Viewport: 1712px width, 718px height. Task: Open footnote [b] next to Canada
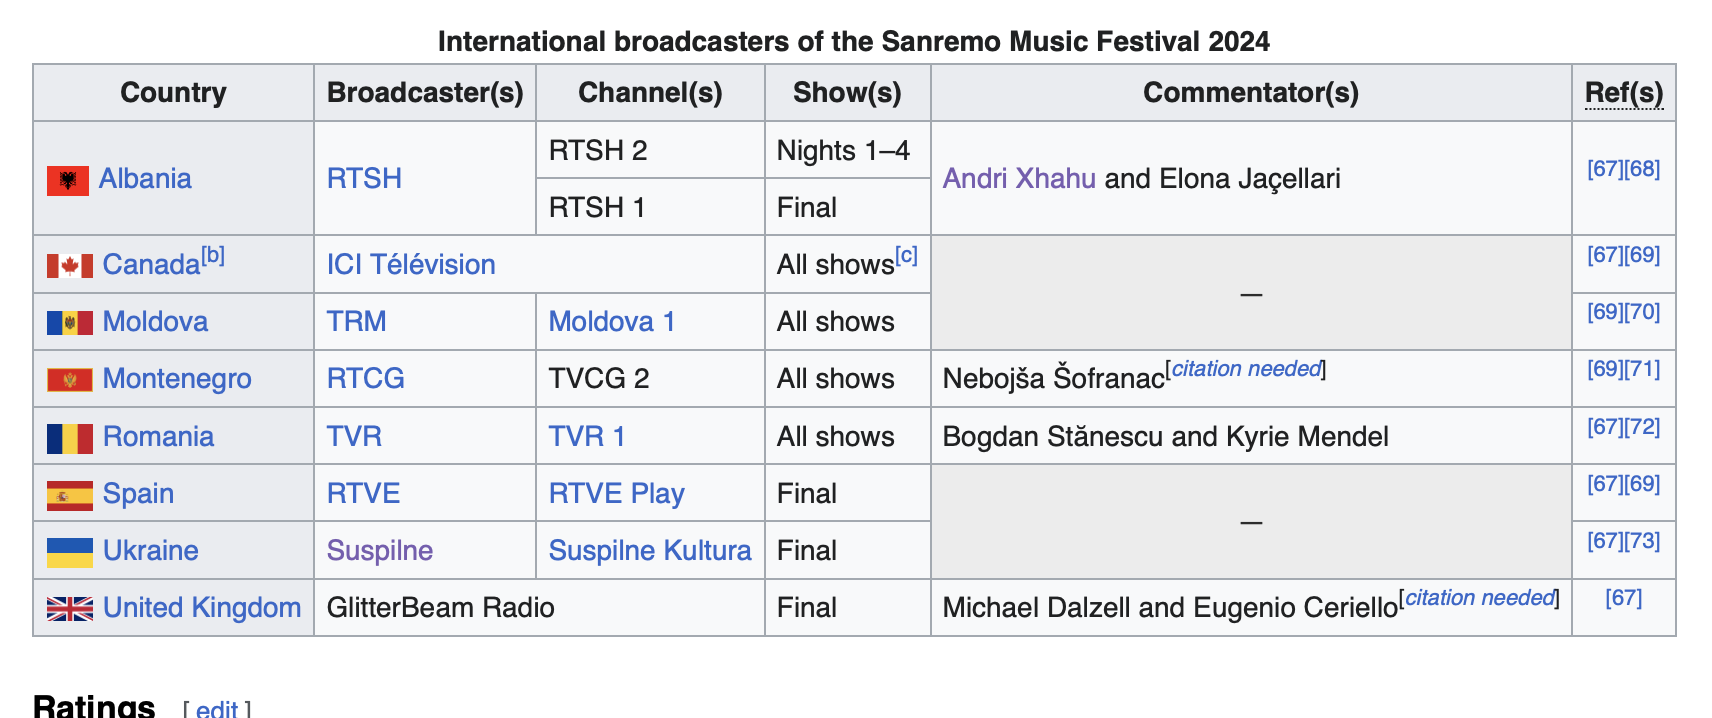tap(213, 255)
